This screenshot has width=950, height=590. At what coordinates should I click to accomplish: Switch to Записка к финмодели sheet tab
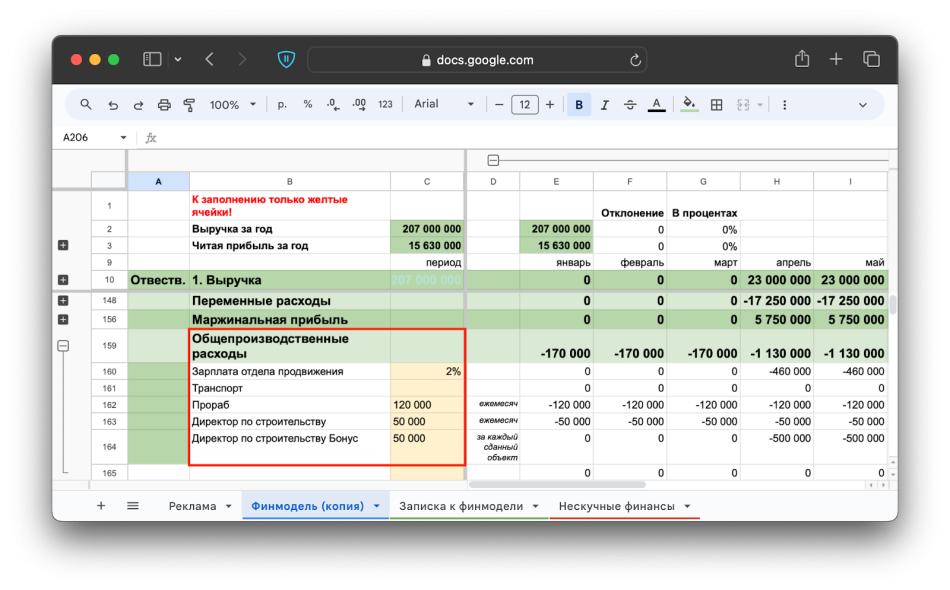click(x=461, y=506)
